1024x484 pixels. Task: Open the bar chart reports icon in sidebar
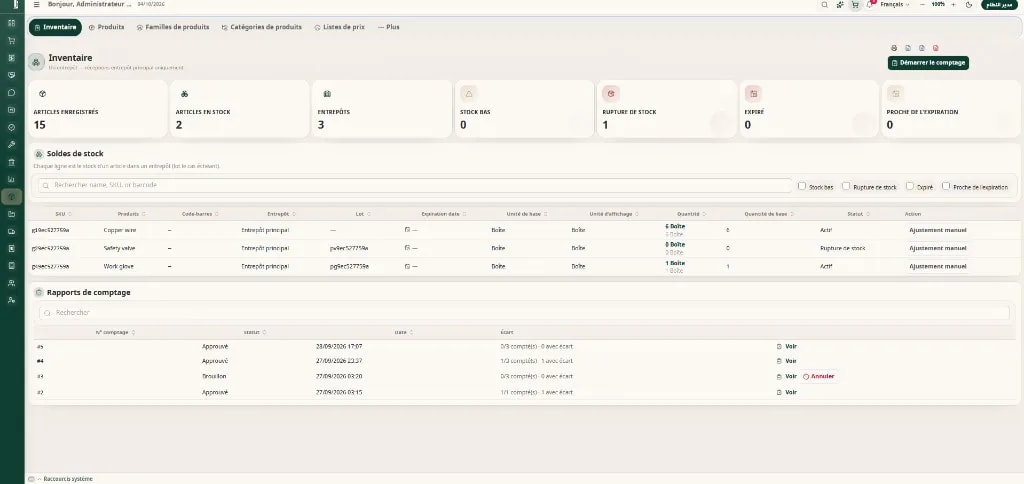click(11, 179)
